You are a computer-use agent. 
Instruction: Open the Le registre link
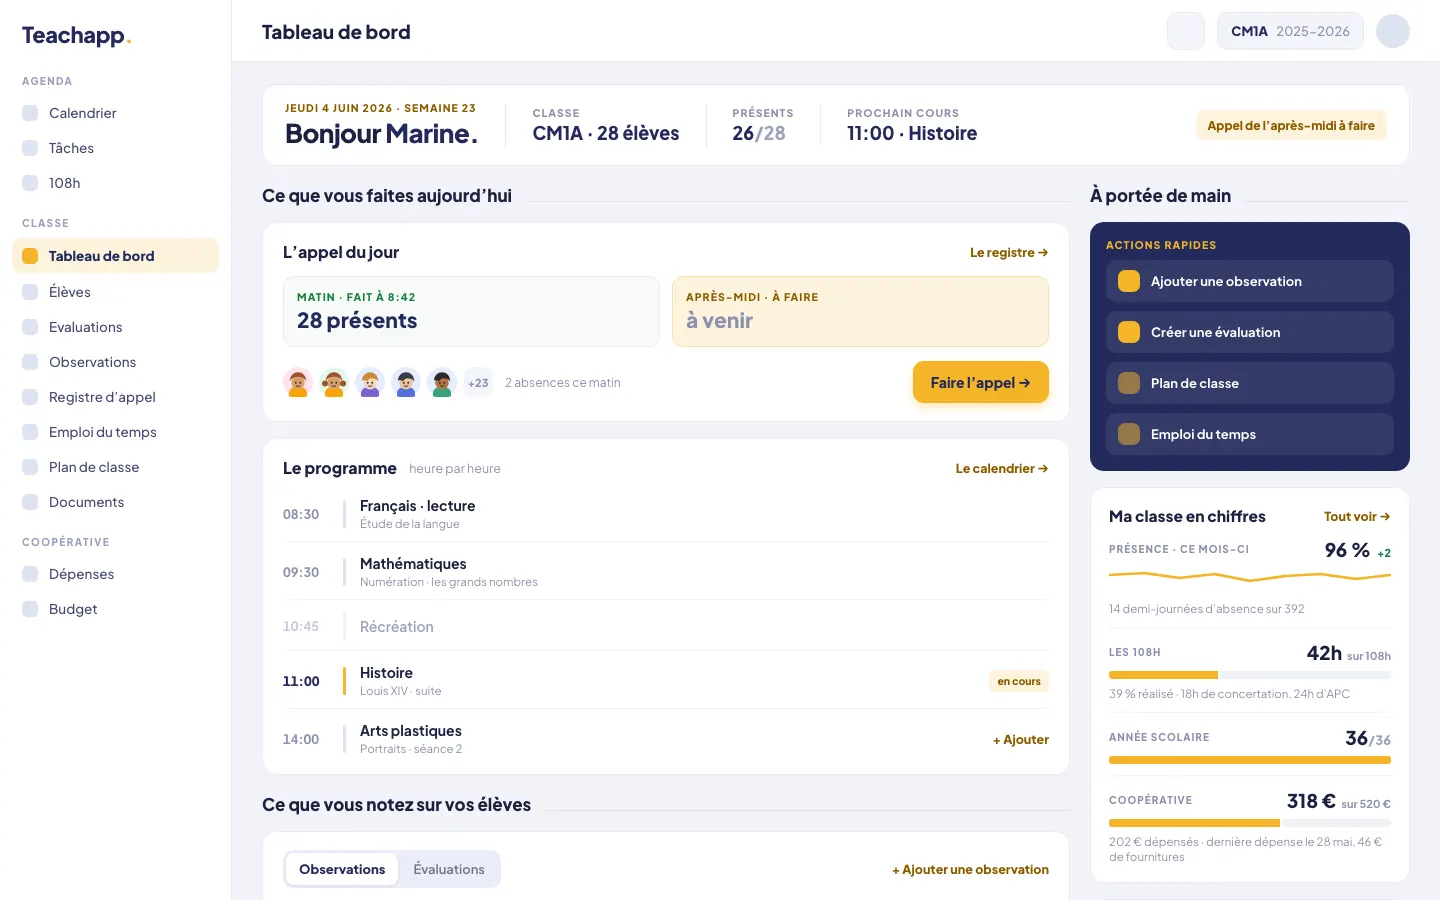point(1009,252)
